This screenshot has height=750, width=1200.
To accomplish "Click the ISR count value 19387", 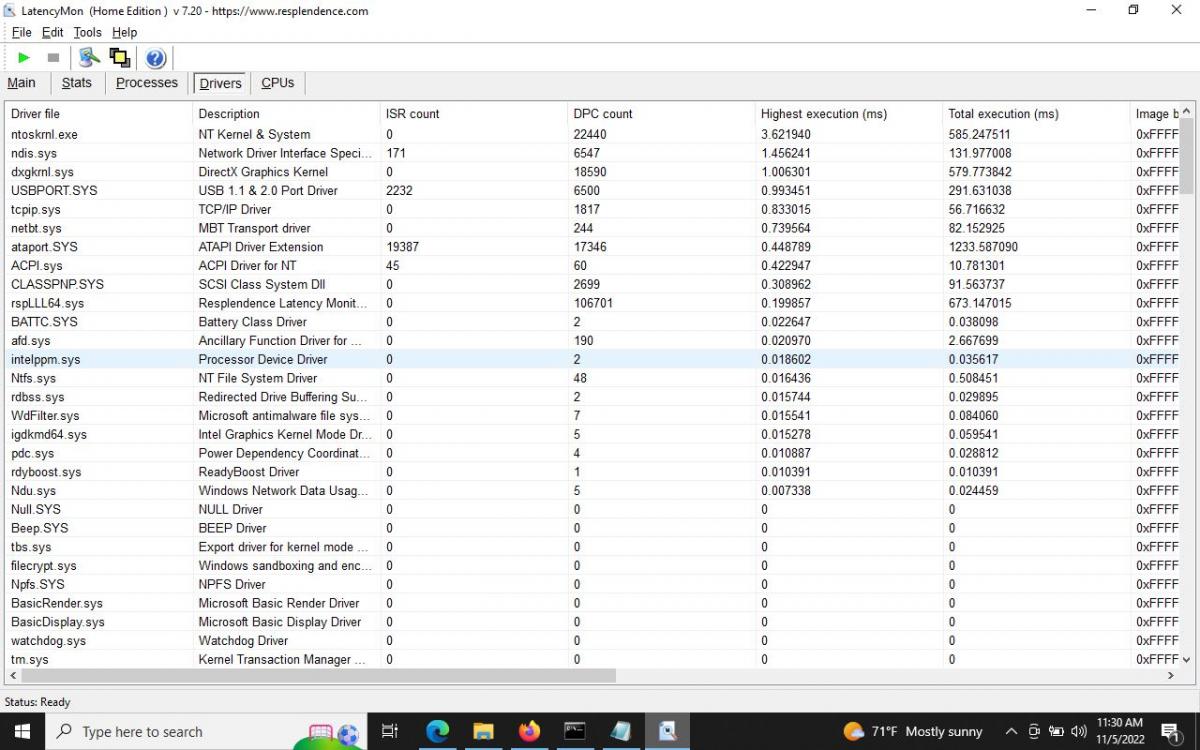I will coord(402,247).
